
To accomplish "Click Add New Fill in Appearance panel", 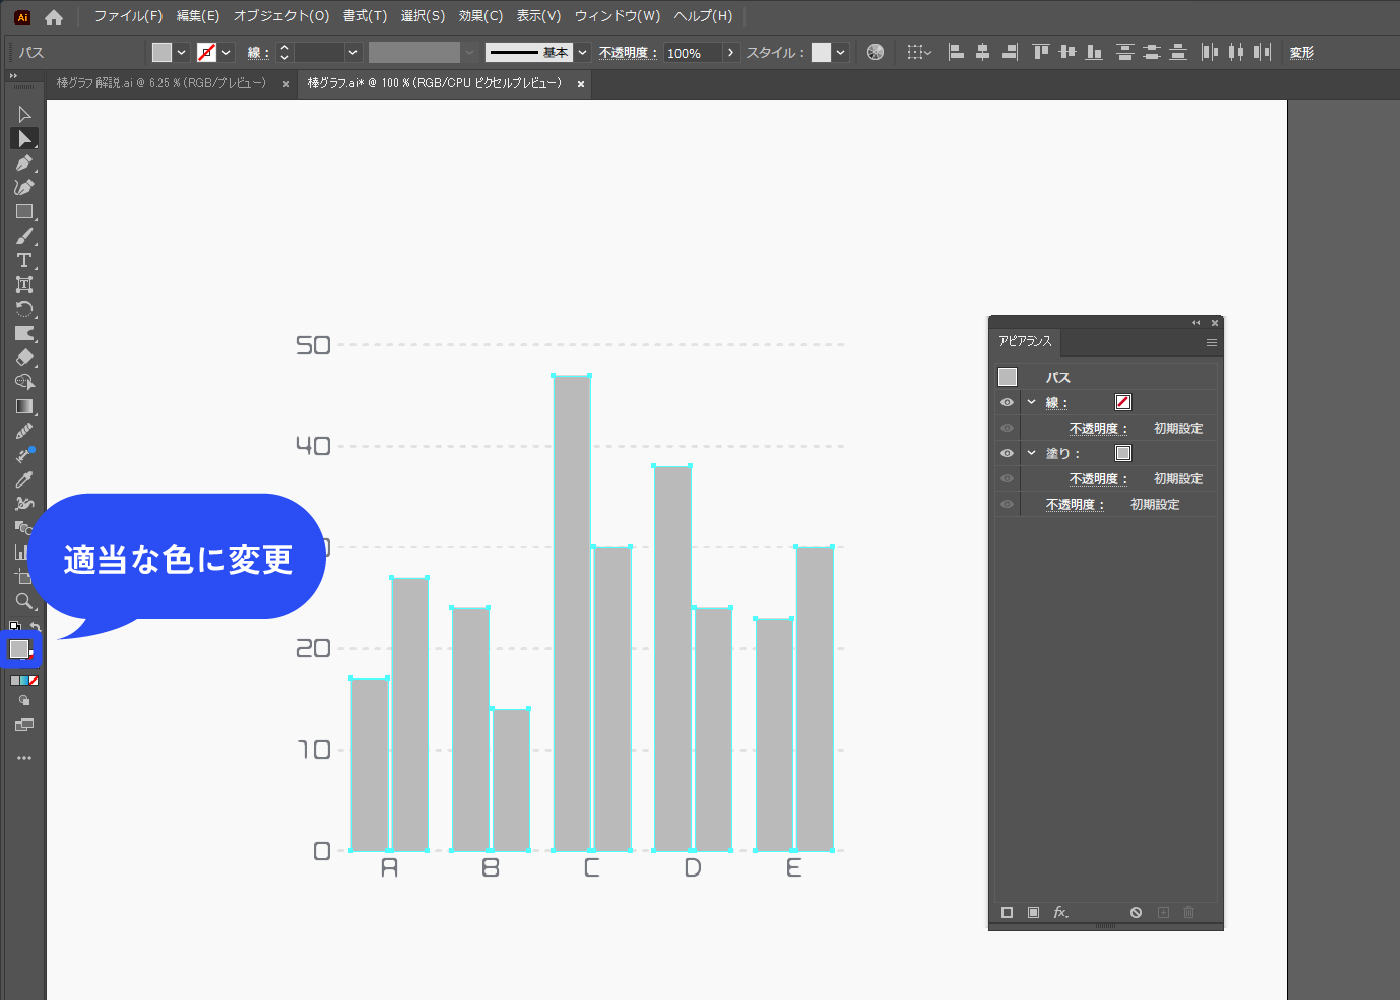I will pos(1033,912).
